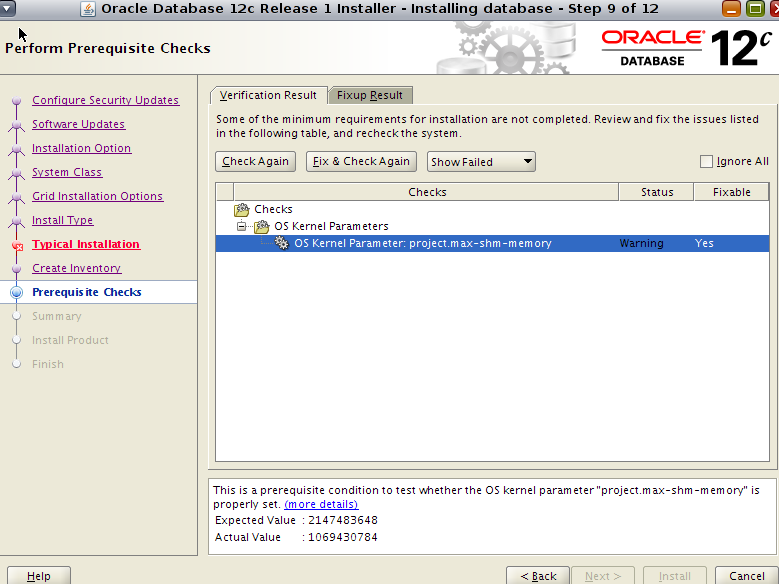Click the Java icon in the title bar

[88, 9]
